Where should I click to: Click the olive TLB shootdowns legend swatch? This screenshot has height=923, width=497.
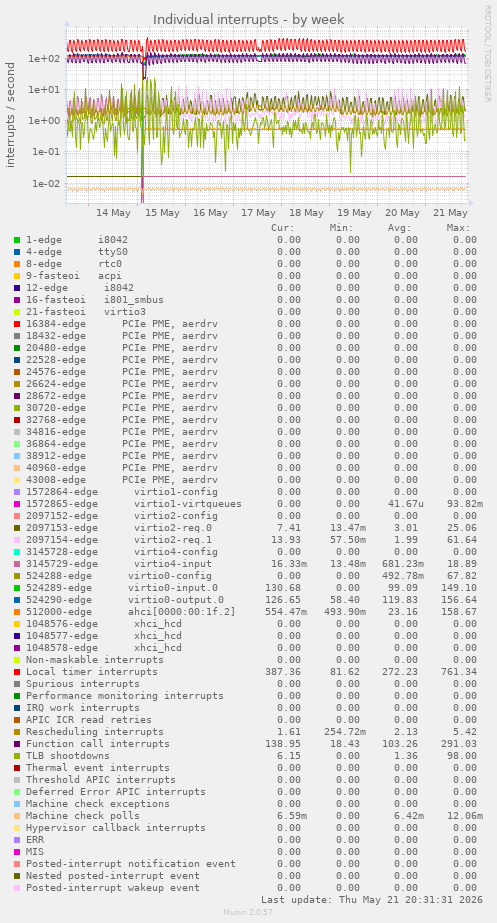[x=17, y=756]
